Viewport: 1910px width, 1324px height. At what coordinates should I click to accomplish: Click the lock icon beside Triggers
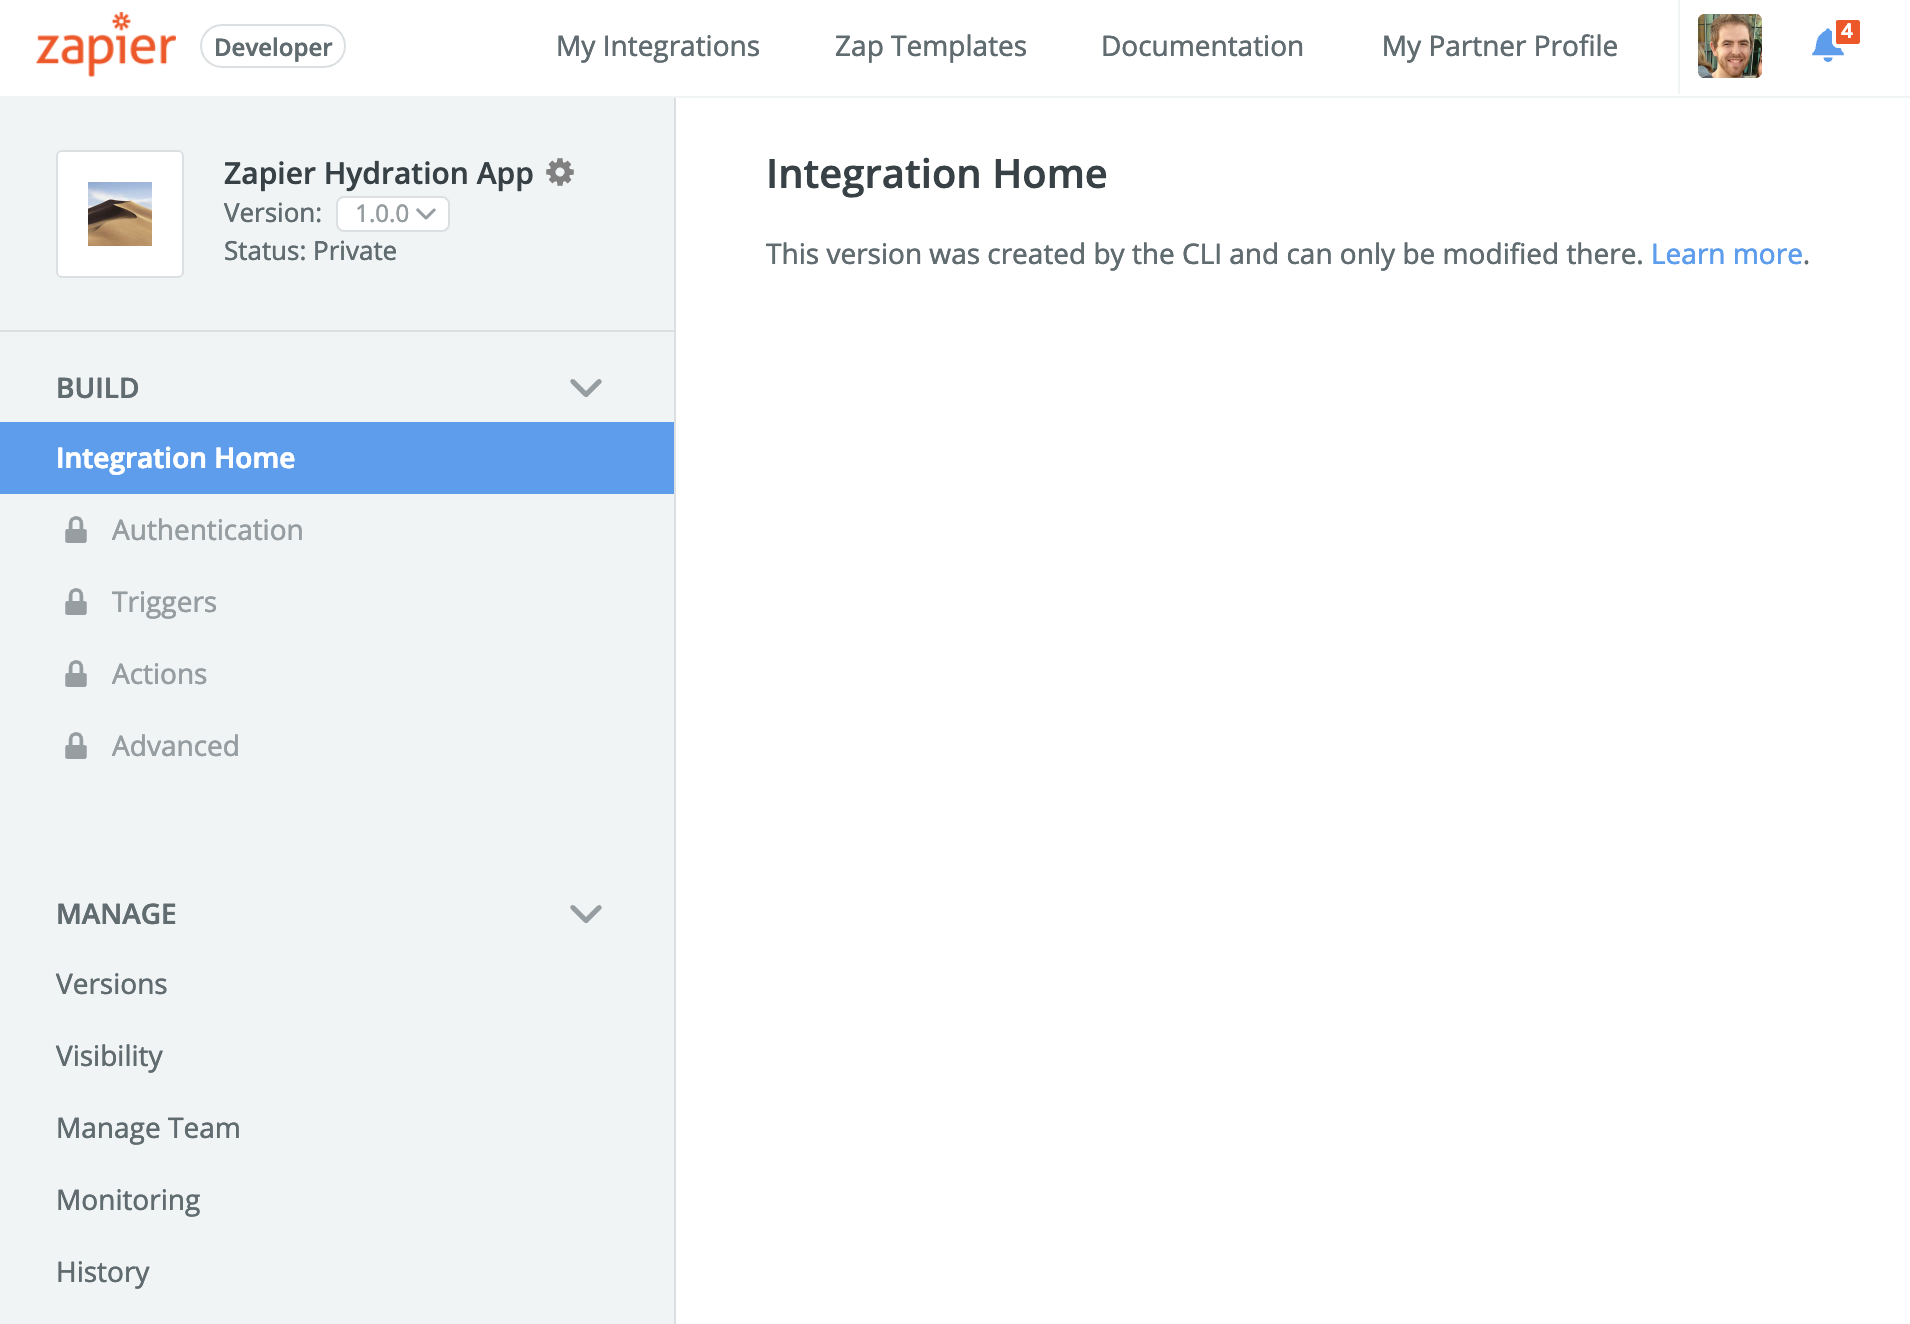pyautogui.click(x=76, y=602)
